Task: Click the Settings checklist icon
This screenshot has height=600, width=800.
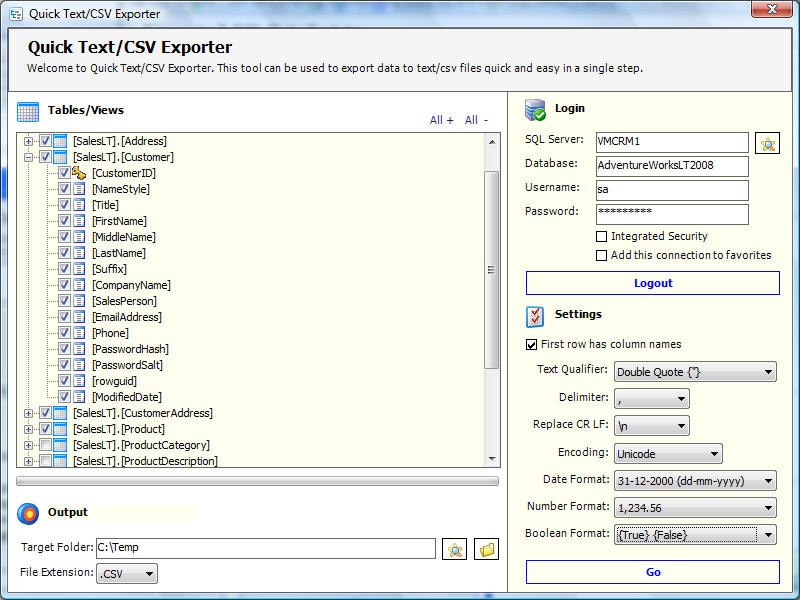Action: click(x=535, y=316)
